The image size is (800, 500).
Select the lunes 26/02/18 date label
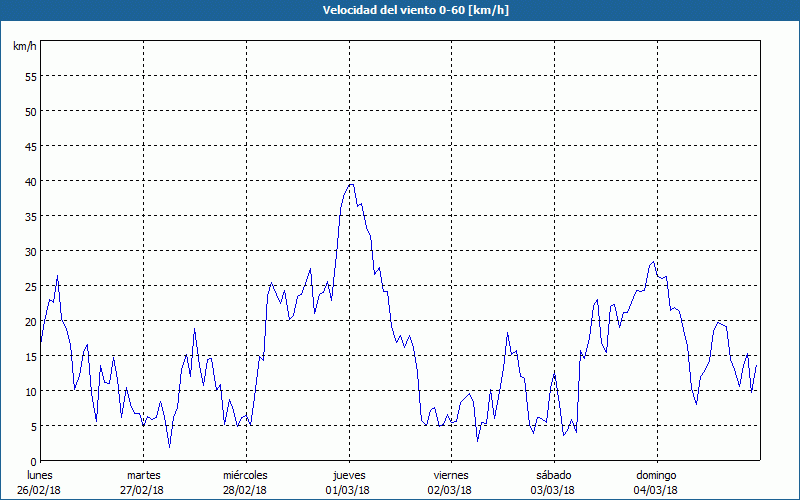click(x=40, y=482)
